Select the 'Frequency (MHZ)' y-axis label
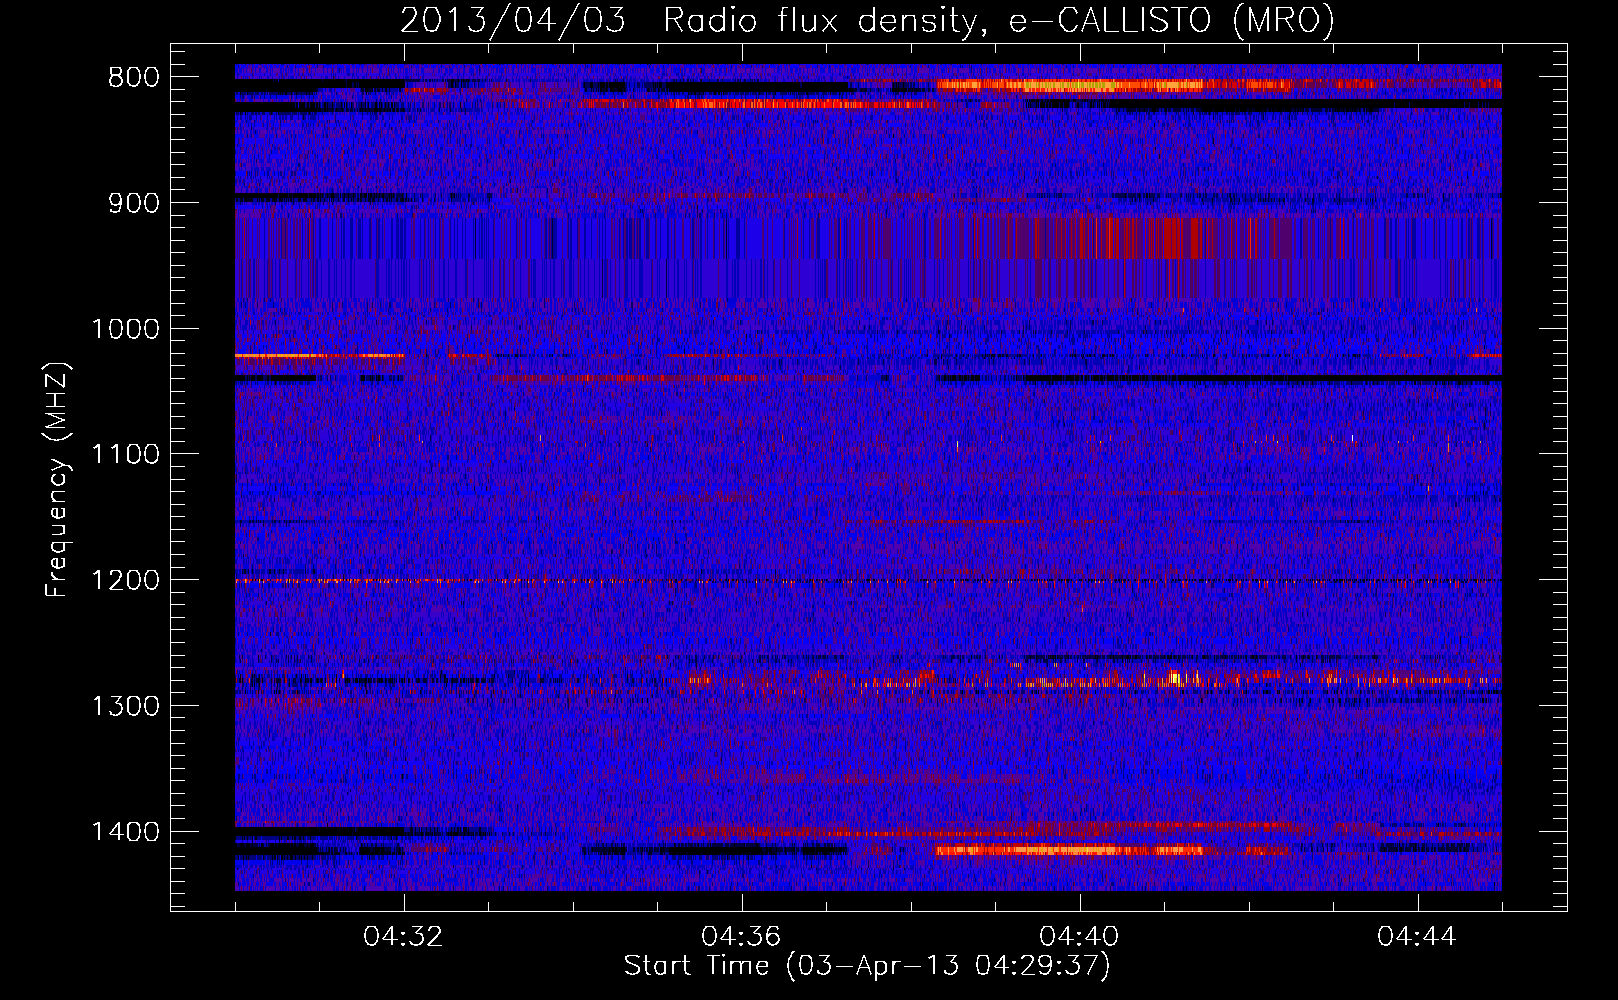This screenshot has height=1000, width=1618. coord(57,480)
